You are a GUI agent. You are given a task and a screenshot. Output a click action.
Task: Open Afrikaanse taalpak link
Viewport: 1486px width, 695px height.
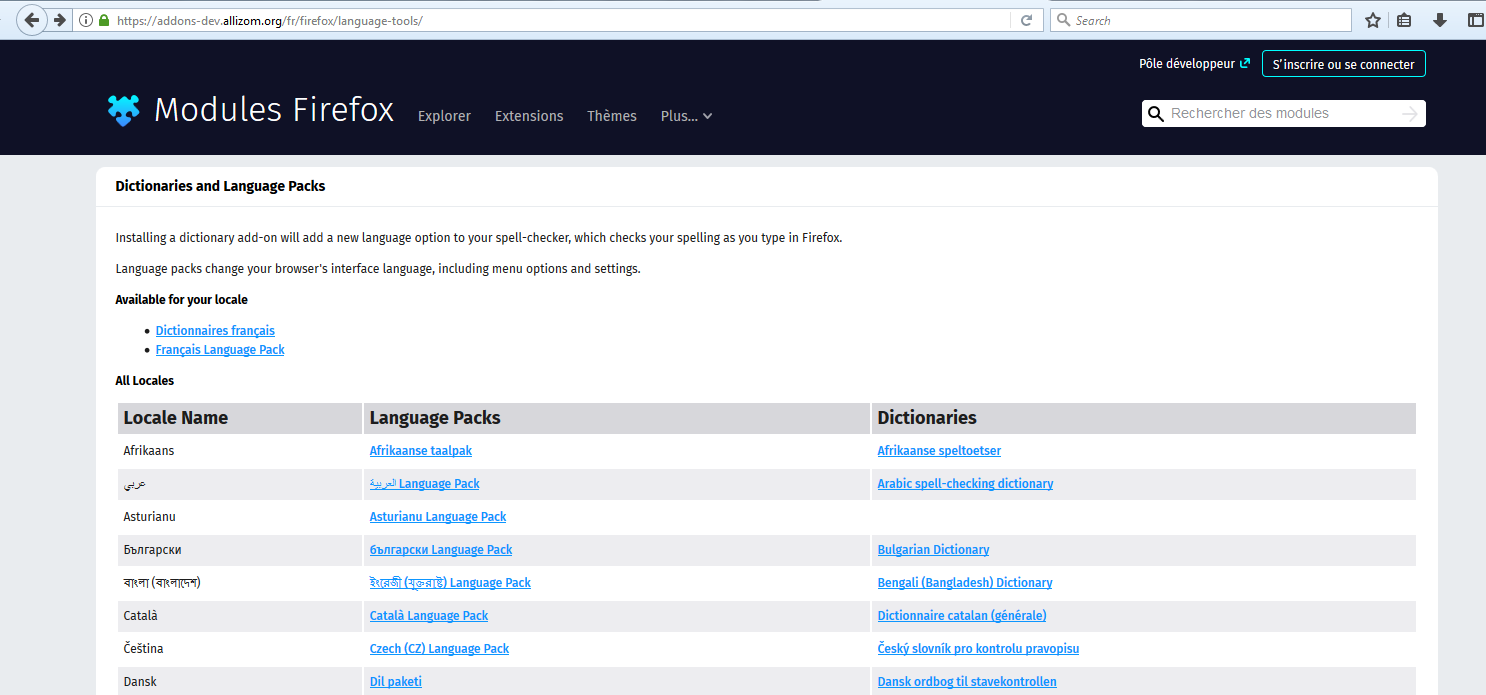[x=421, y=450]
